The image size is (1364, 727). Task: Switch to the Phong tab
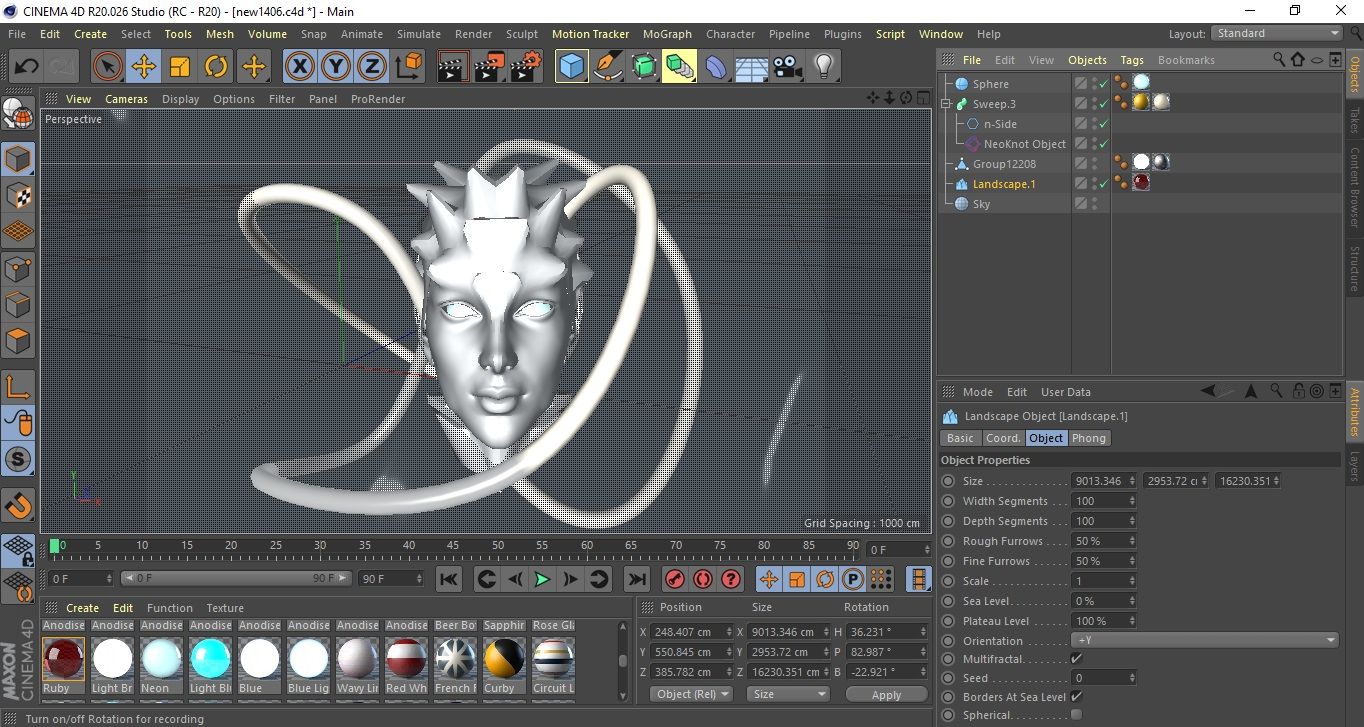coord(1088,438)
